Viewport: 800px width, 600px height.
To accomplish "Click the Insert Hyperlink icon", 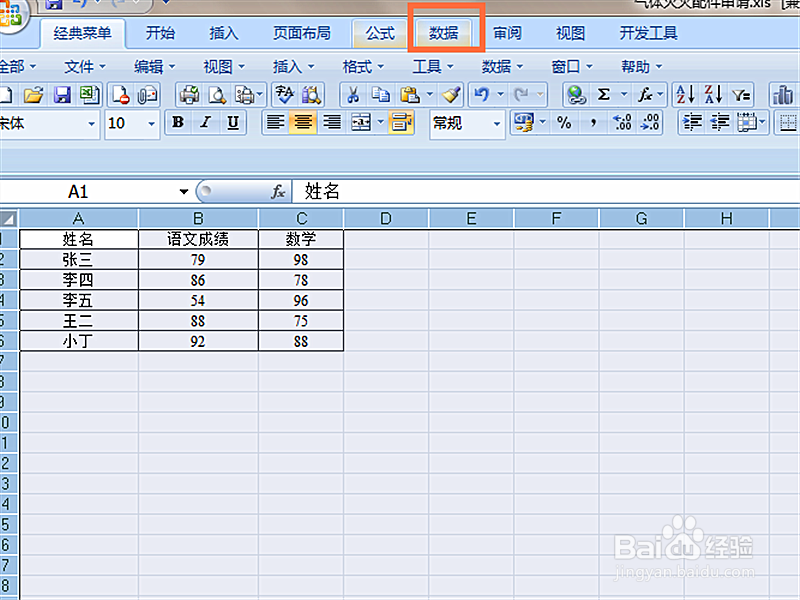I will 575,96.
